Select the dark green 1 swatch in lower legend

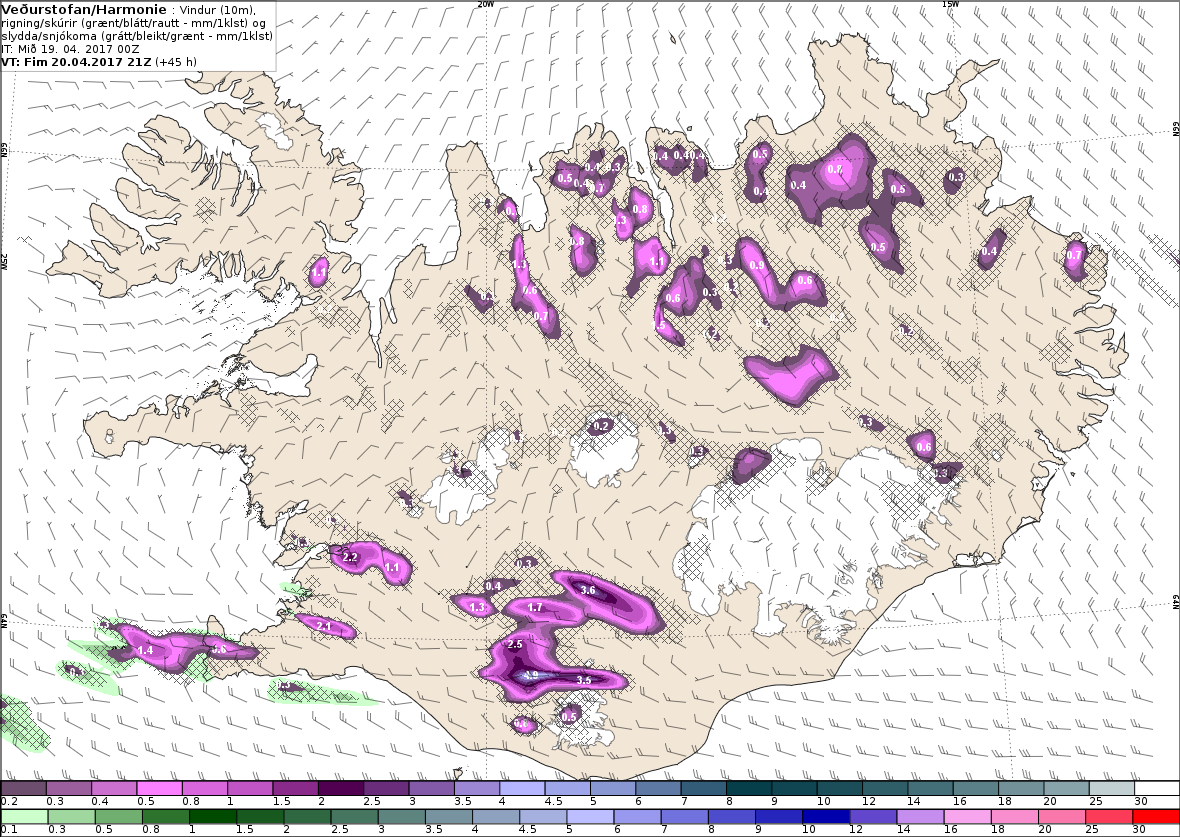212,817
